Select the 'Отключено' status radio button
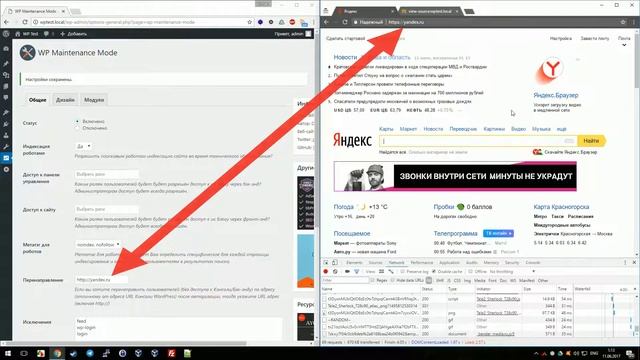This screenshot has width=640, height=360. coord(78,128)
